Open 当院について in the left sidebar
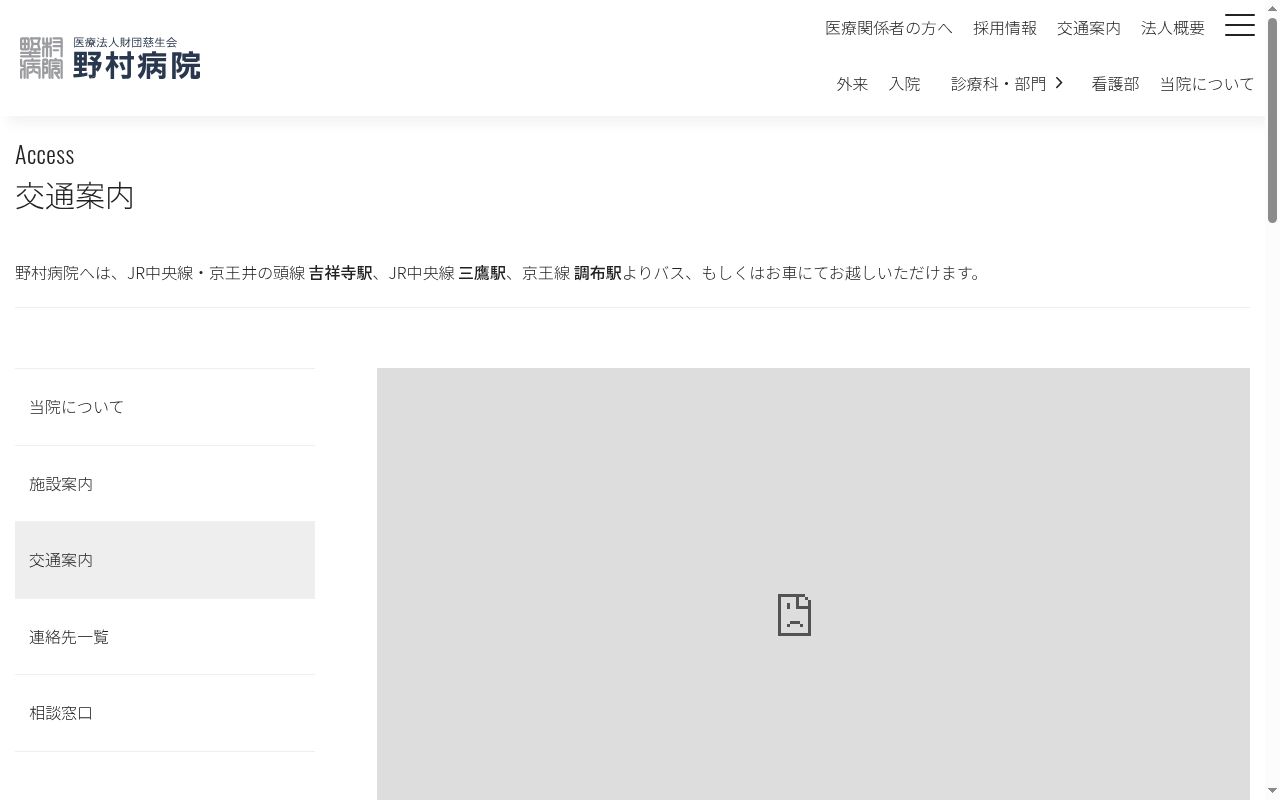Image resolution: width=1280 pixels, height=800 pixels. (x=165, y=407)
